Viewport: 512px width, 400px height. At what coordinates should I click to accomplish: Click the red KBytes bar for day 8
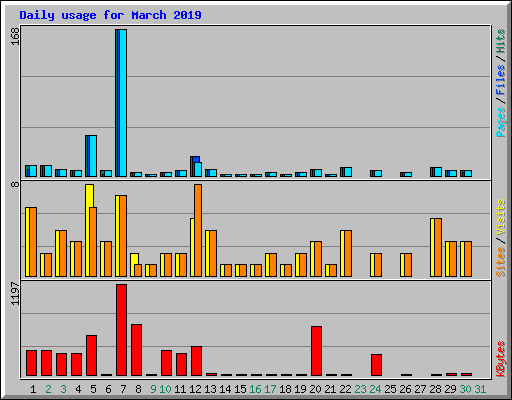(x=136, y=350)
